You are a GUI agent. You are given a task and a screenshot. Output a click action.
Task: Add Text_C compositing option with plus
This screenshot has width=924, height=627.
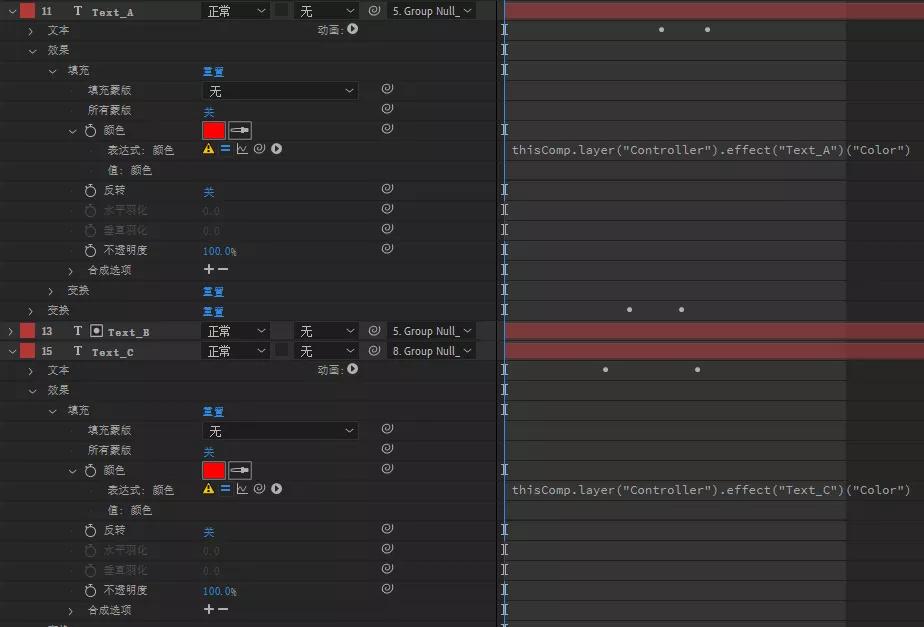tap(209, 609)
